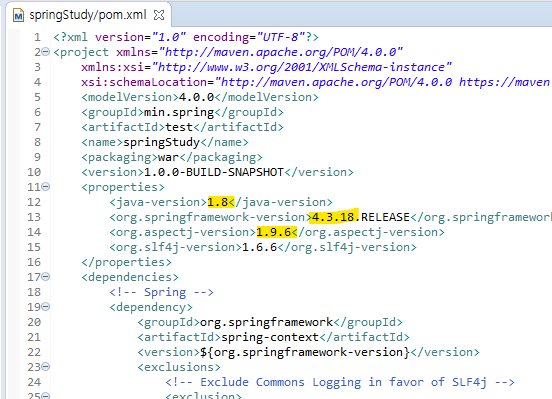Screen dimensions: 552x399
Task: Collapse the project element at line 2
Action: (x=46, y=52)
